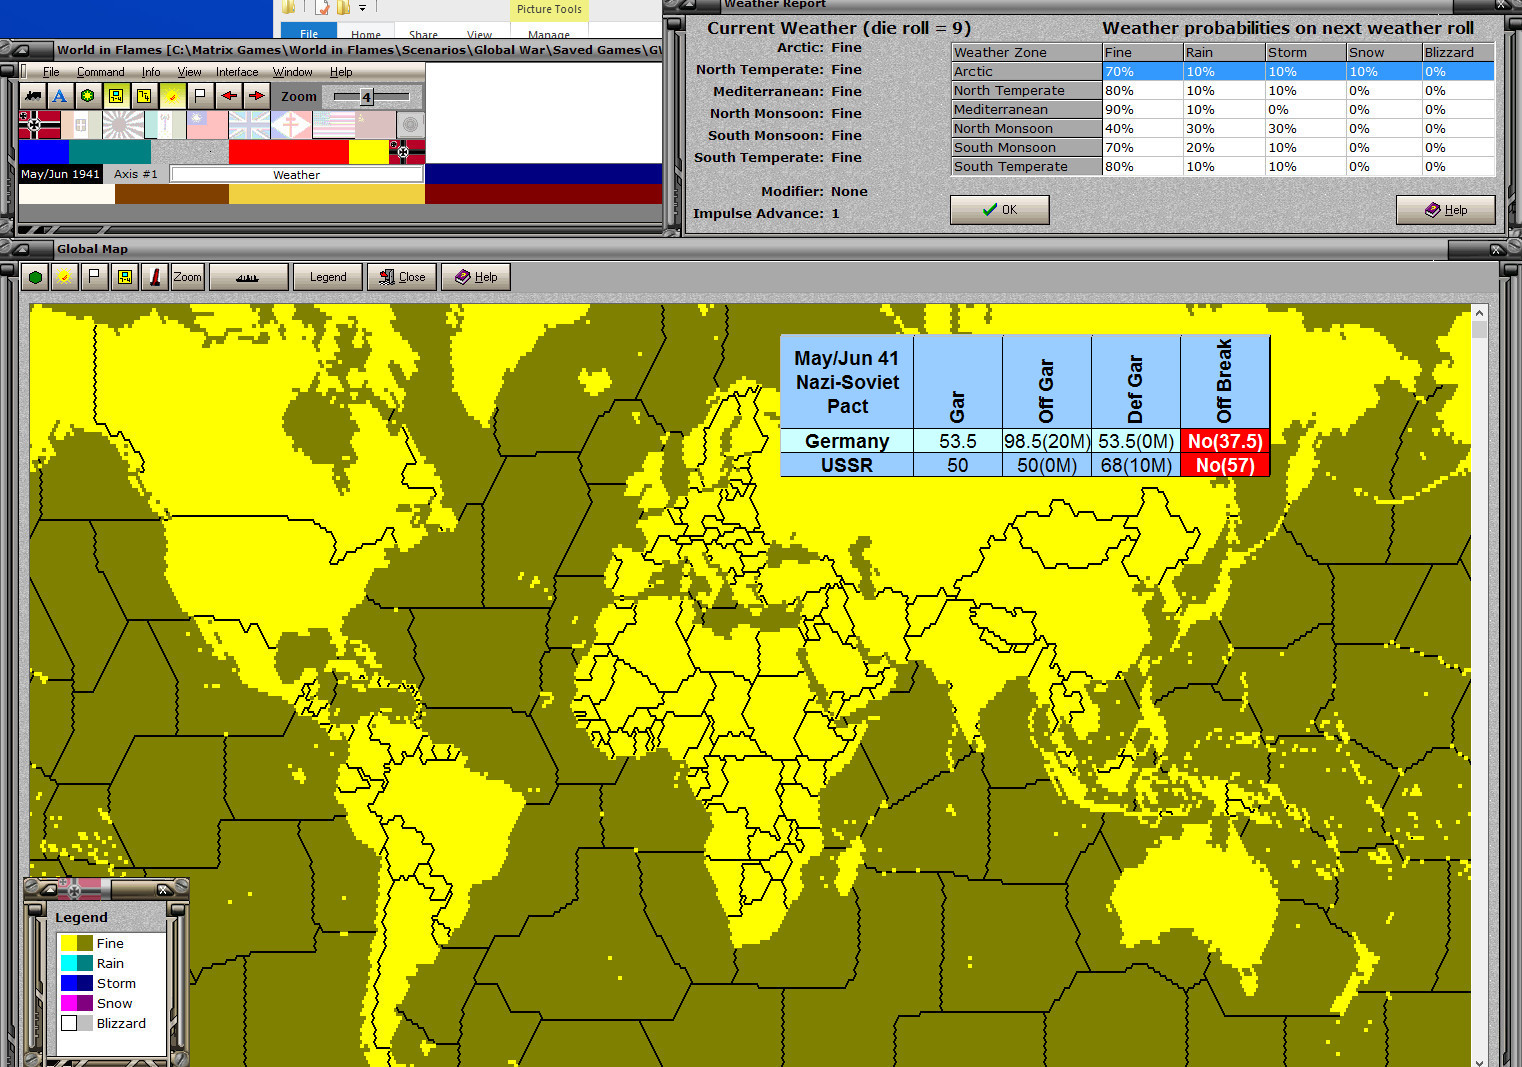Screen dimensions: 1522x1067
Task: Select the Arctic row in weather probabilities table
Action: 1026,71
